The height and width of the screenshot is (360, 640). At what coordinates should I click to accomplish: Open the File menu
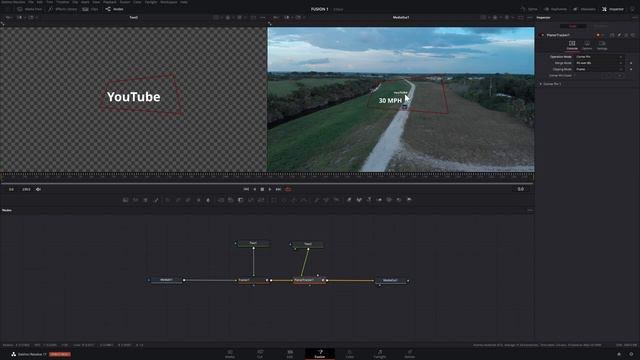[x=31, y=2]
